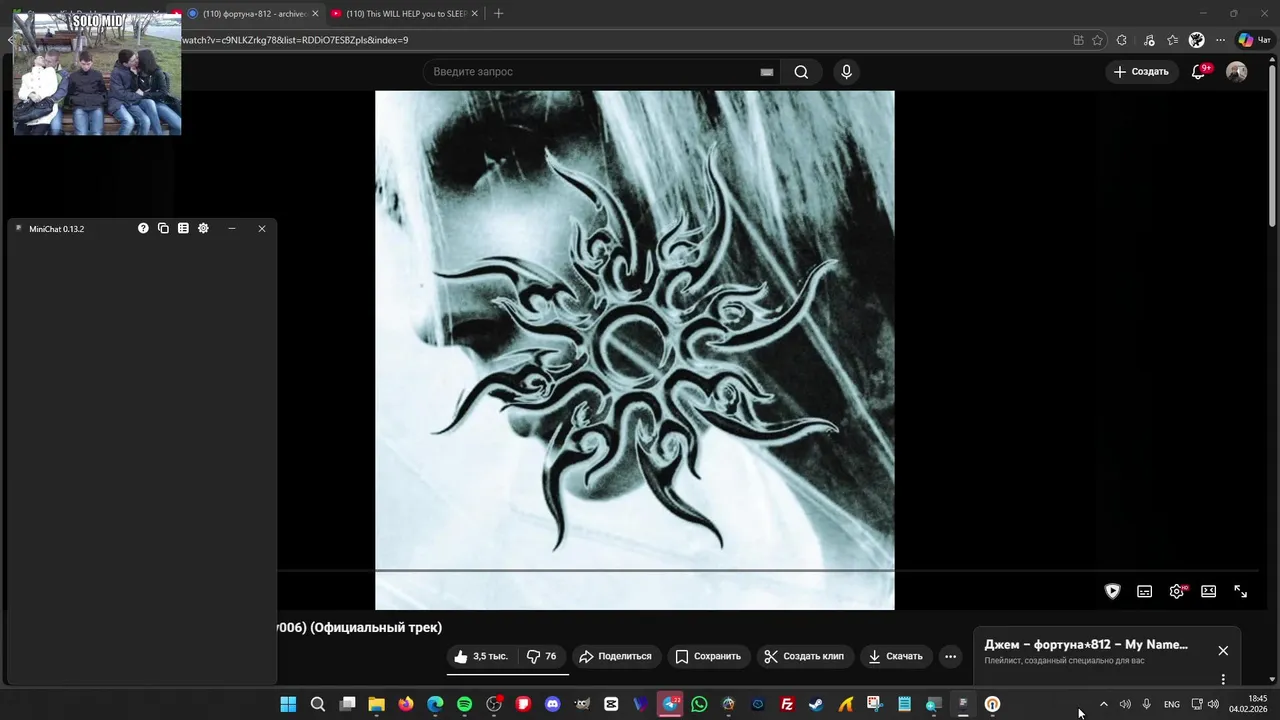The height and width of the screenshot is (720, 1280).
Task: Open browser settings and more menu
Action: (x=1220, y=40)
